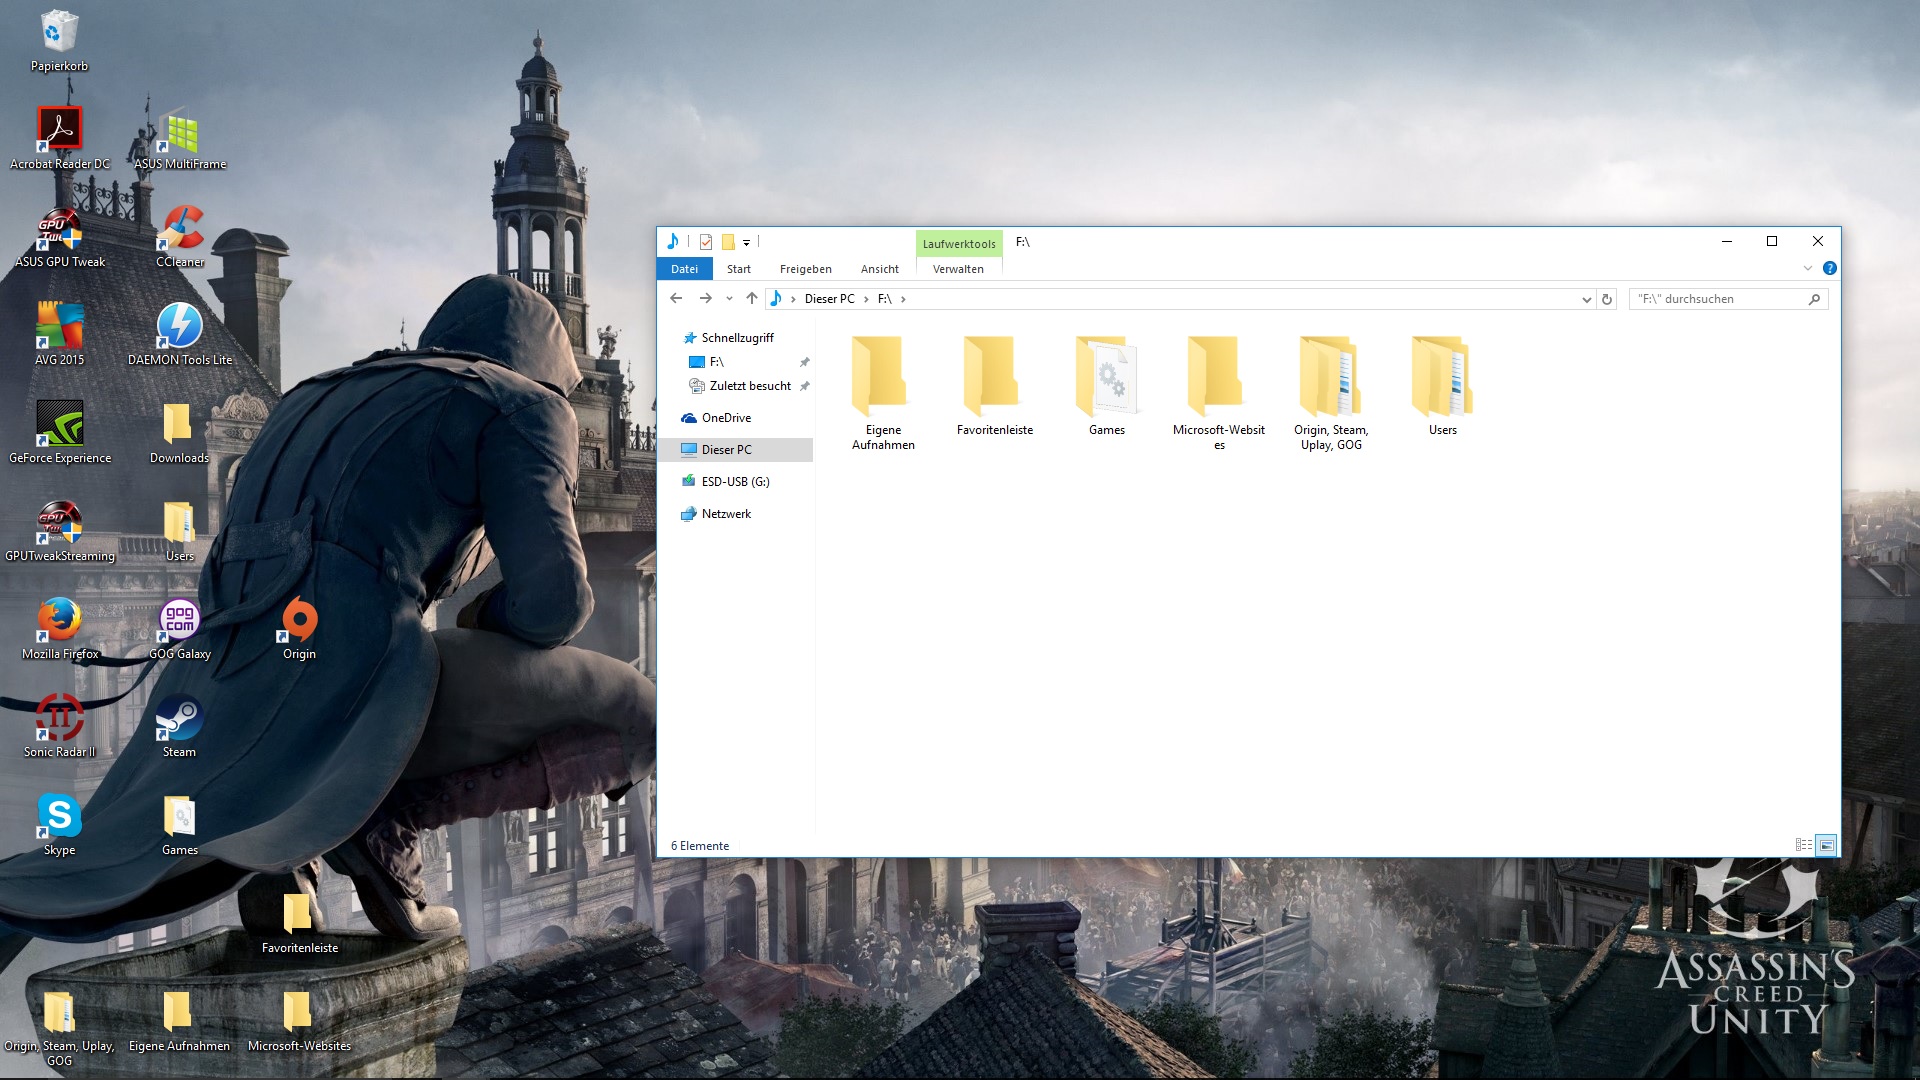Open the quick access toolbar customize dropdown

746,243
